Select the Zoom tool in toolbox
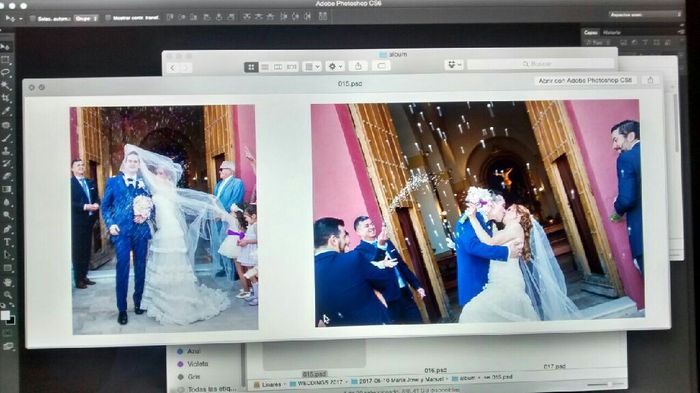The height and width of the screenshot is (393, 700). (8, 295)
